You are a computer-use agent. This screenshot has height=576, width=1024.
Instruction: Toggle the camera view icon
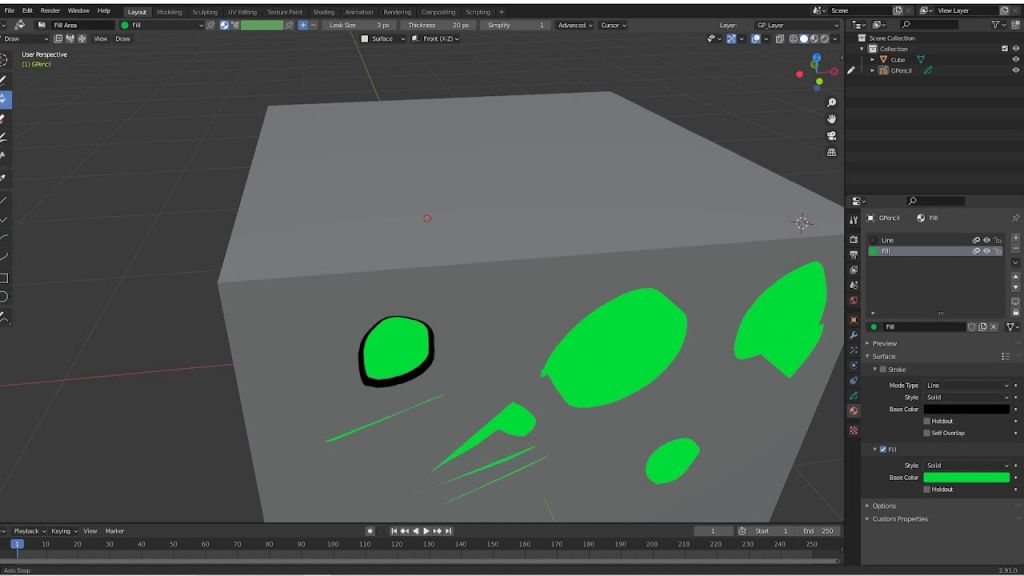pos(831,136)
